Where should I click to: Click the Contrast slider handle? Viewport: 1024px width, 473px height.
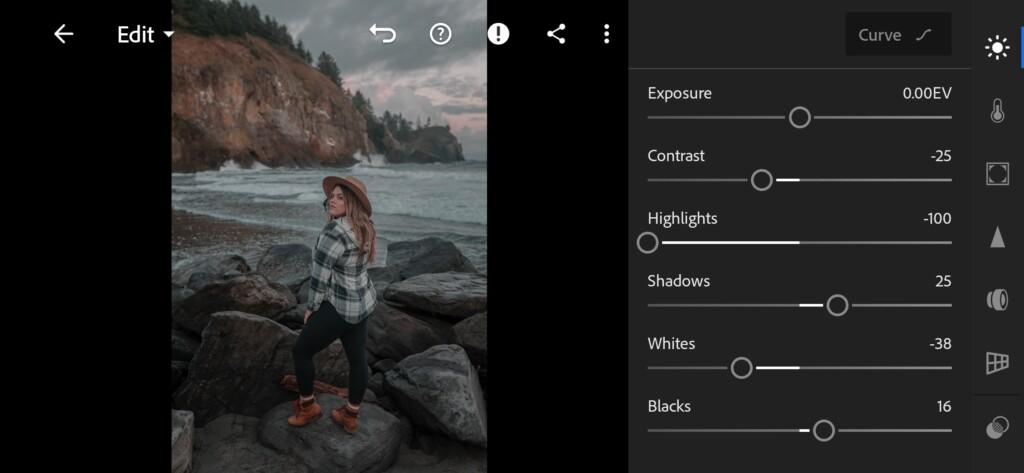coord(761,180)
